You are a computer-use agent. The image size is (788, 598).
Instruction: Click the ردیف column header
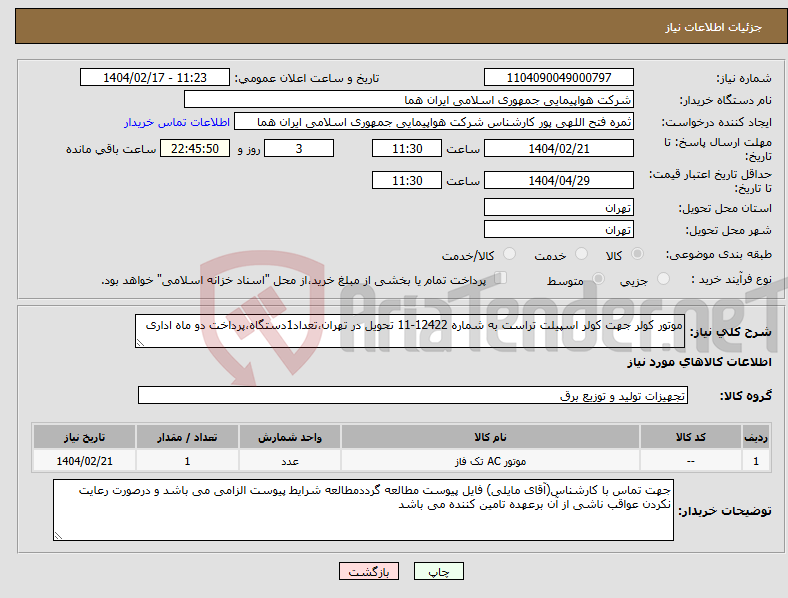point(756,437)
